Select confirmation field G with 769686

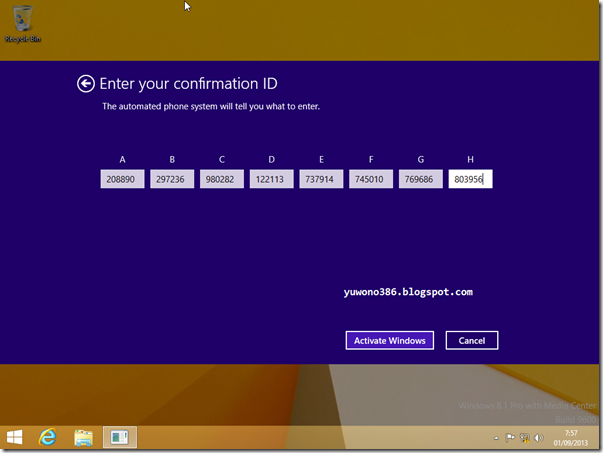click(421, 179)
